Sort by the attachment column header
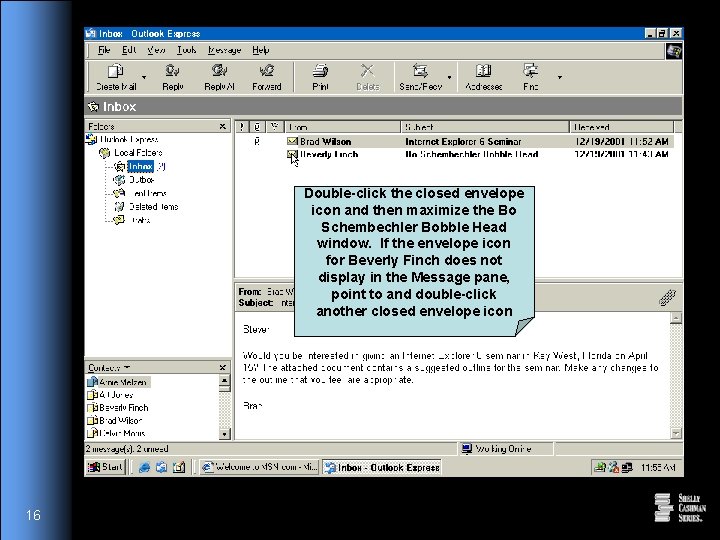 pos(257,127)
